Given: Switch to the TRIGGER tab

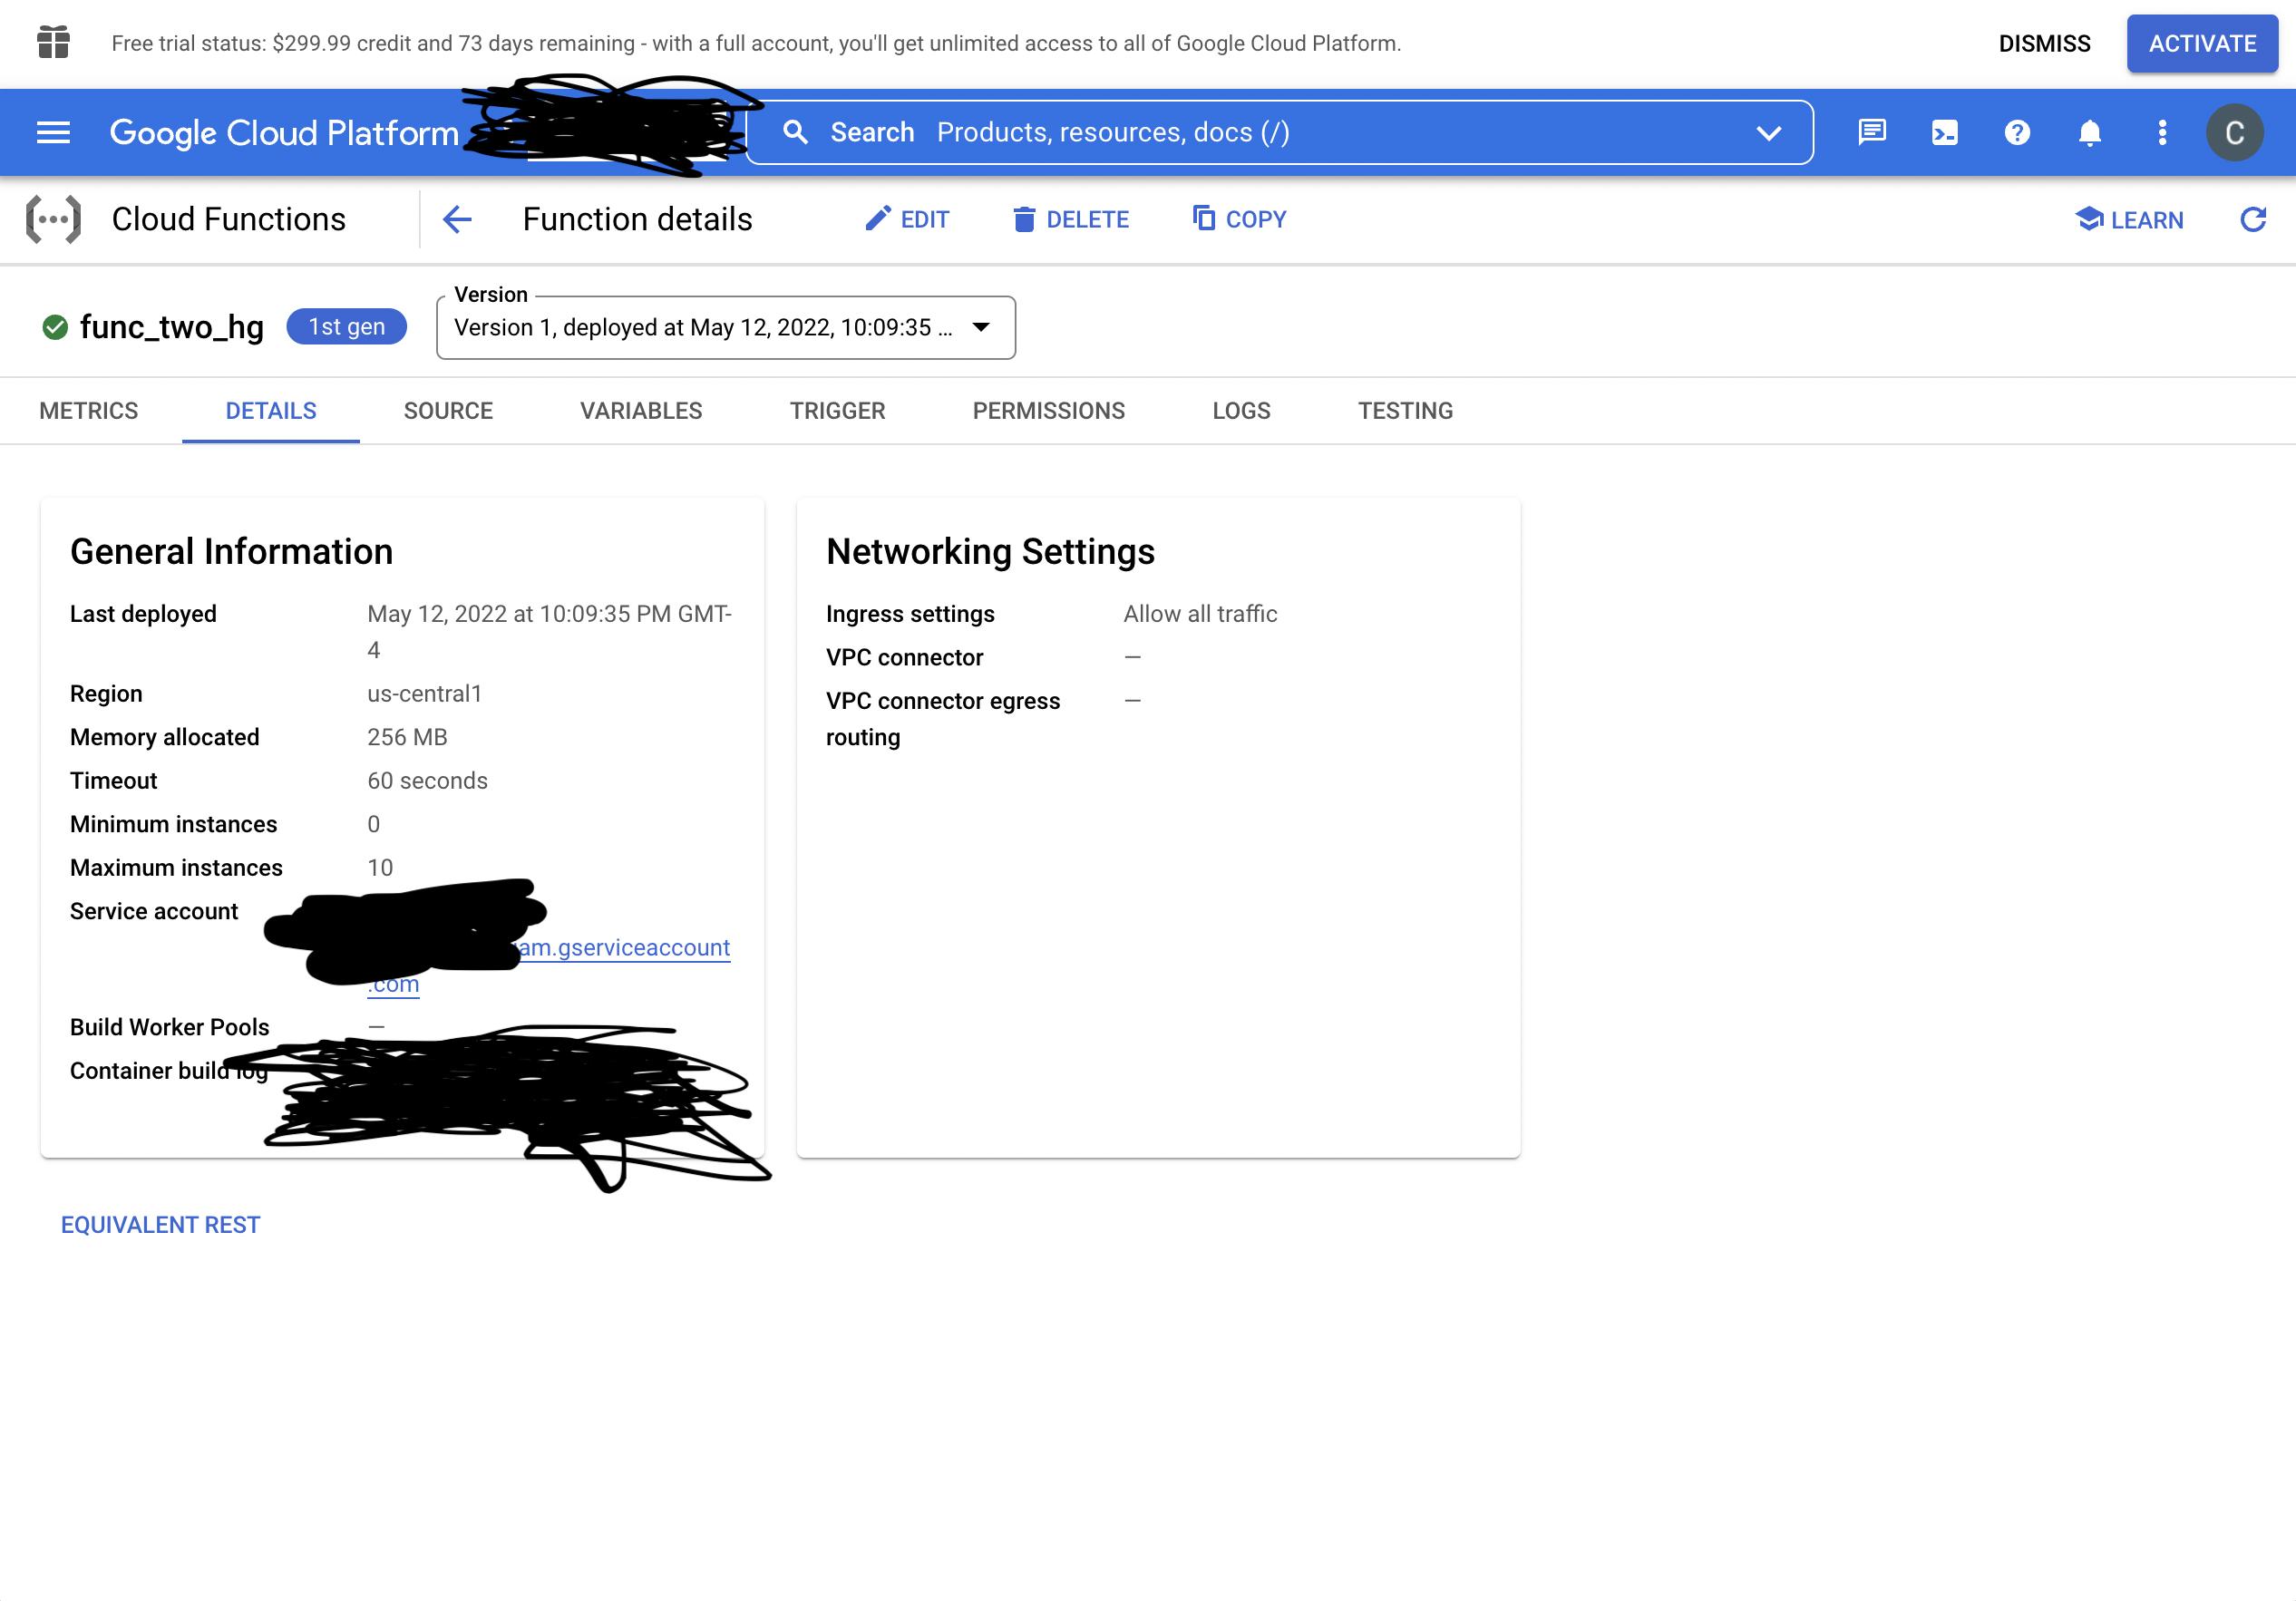Looking at the screenshot, I should click(838, 411).
